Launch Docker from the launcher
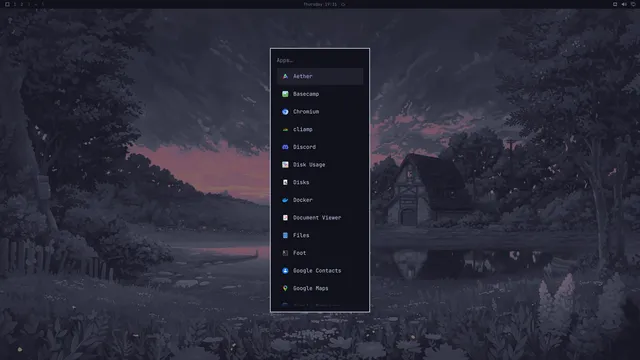The image size is (640, 360). coord(320,200)
